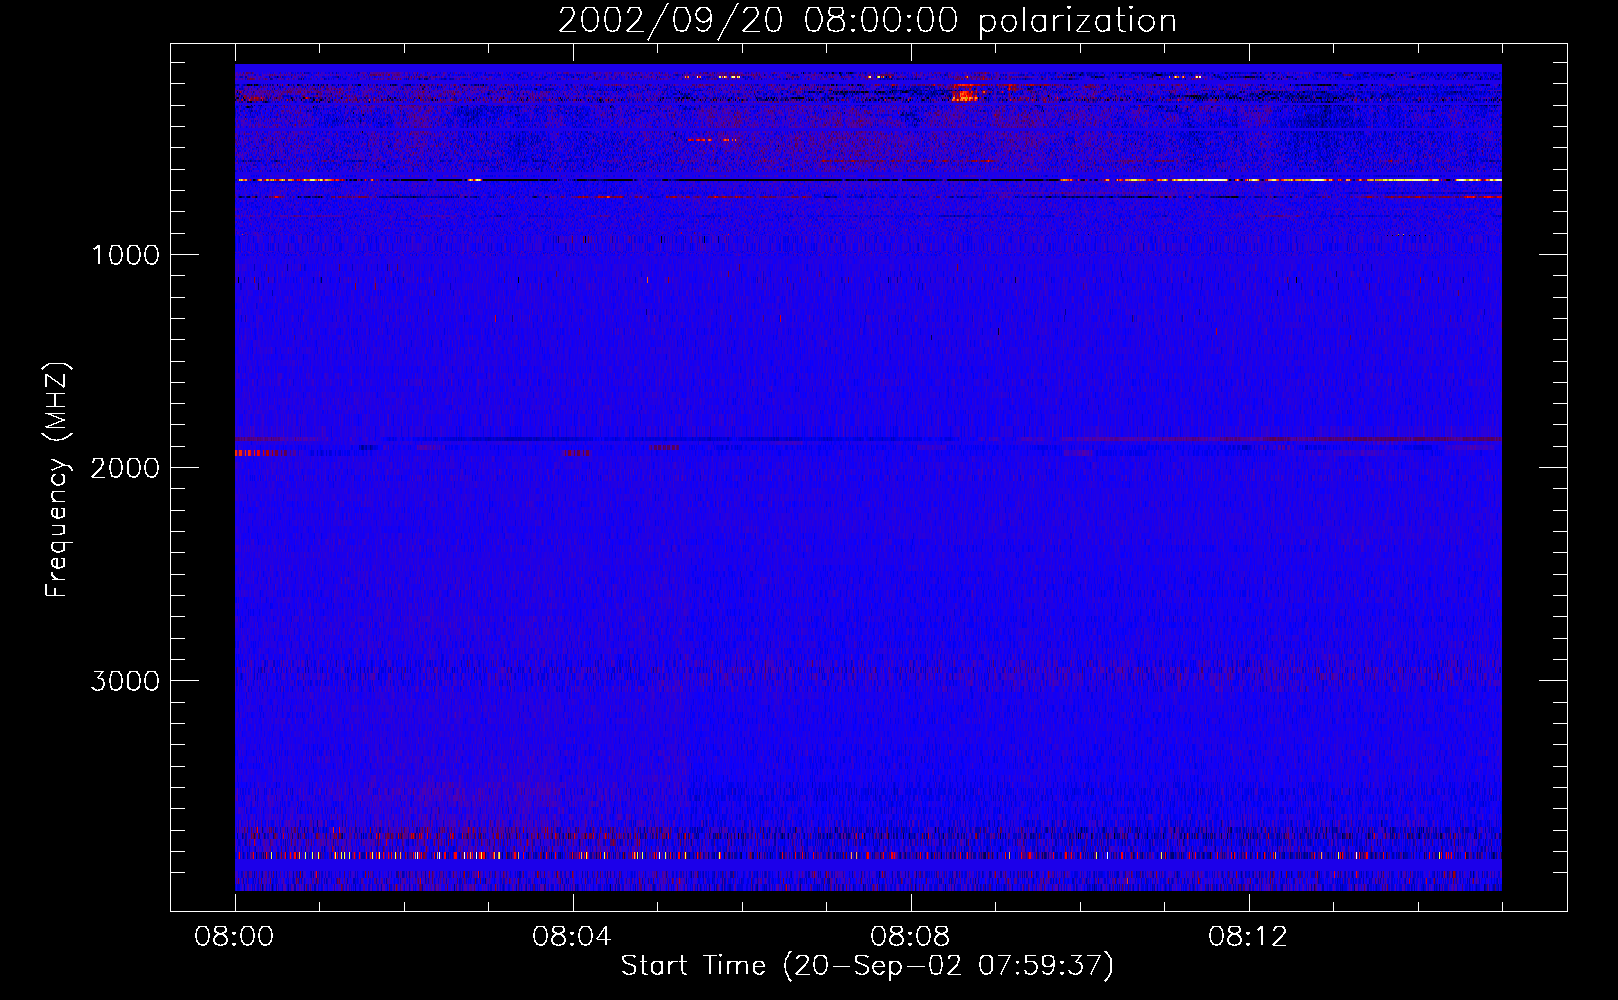The width and height of the screenshot is (1618, 1000).
Task: Click the plot title '2002/09/20 08:00:00 polarization'
Action: tap(867, 20)
